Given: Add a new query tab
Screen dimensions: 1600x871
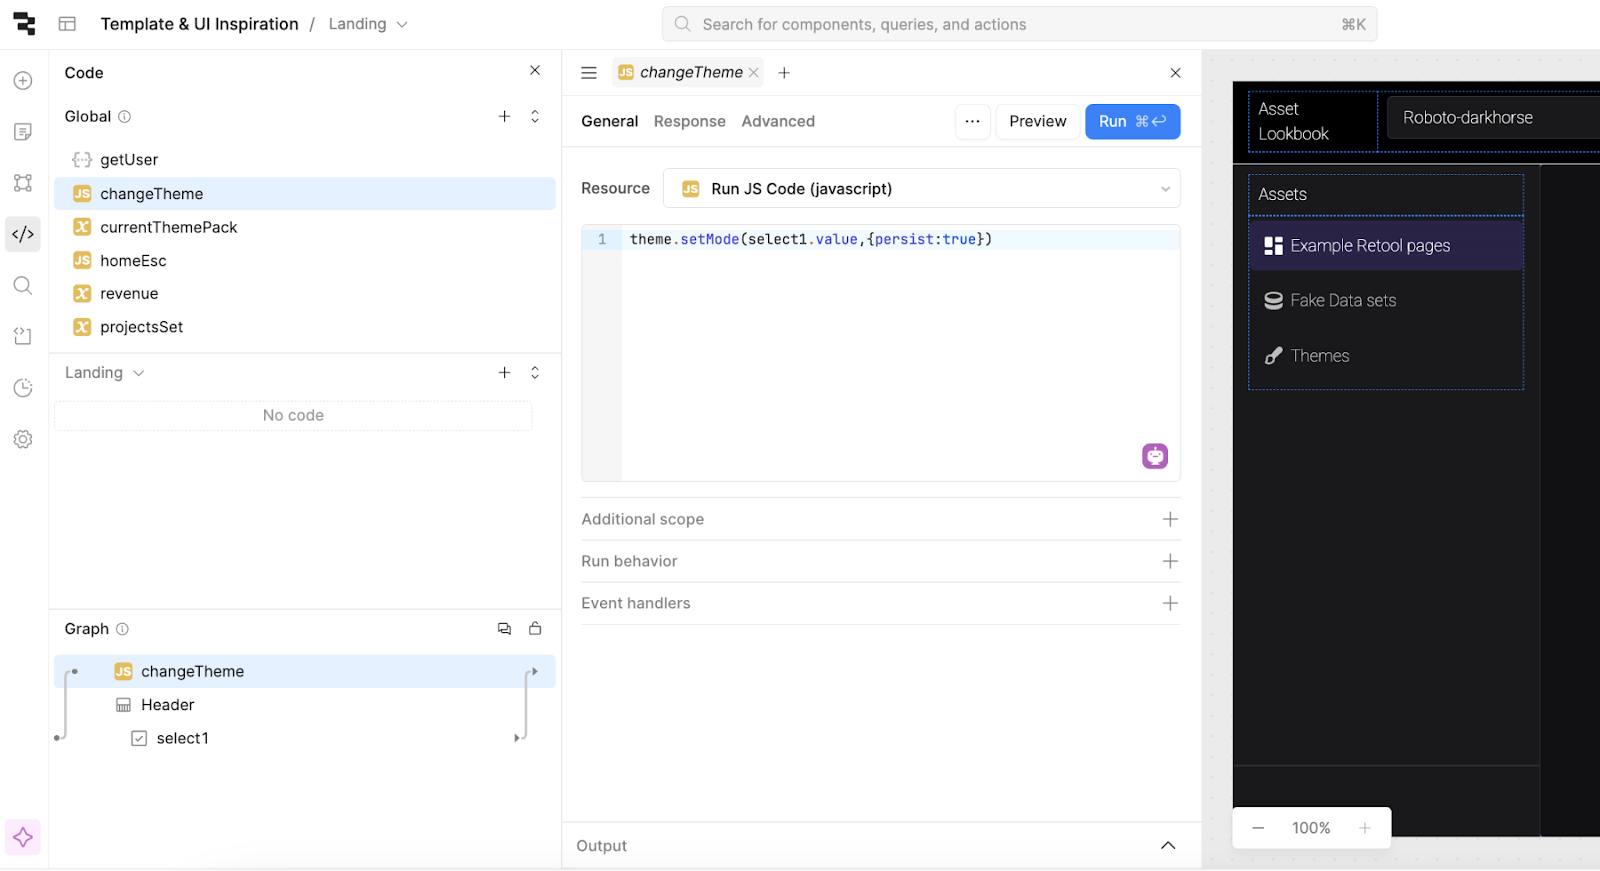Looking at the screenshot, I should tap(784, 73).
